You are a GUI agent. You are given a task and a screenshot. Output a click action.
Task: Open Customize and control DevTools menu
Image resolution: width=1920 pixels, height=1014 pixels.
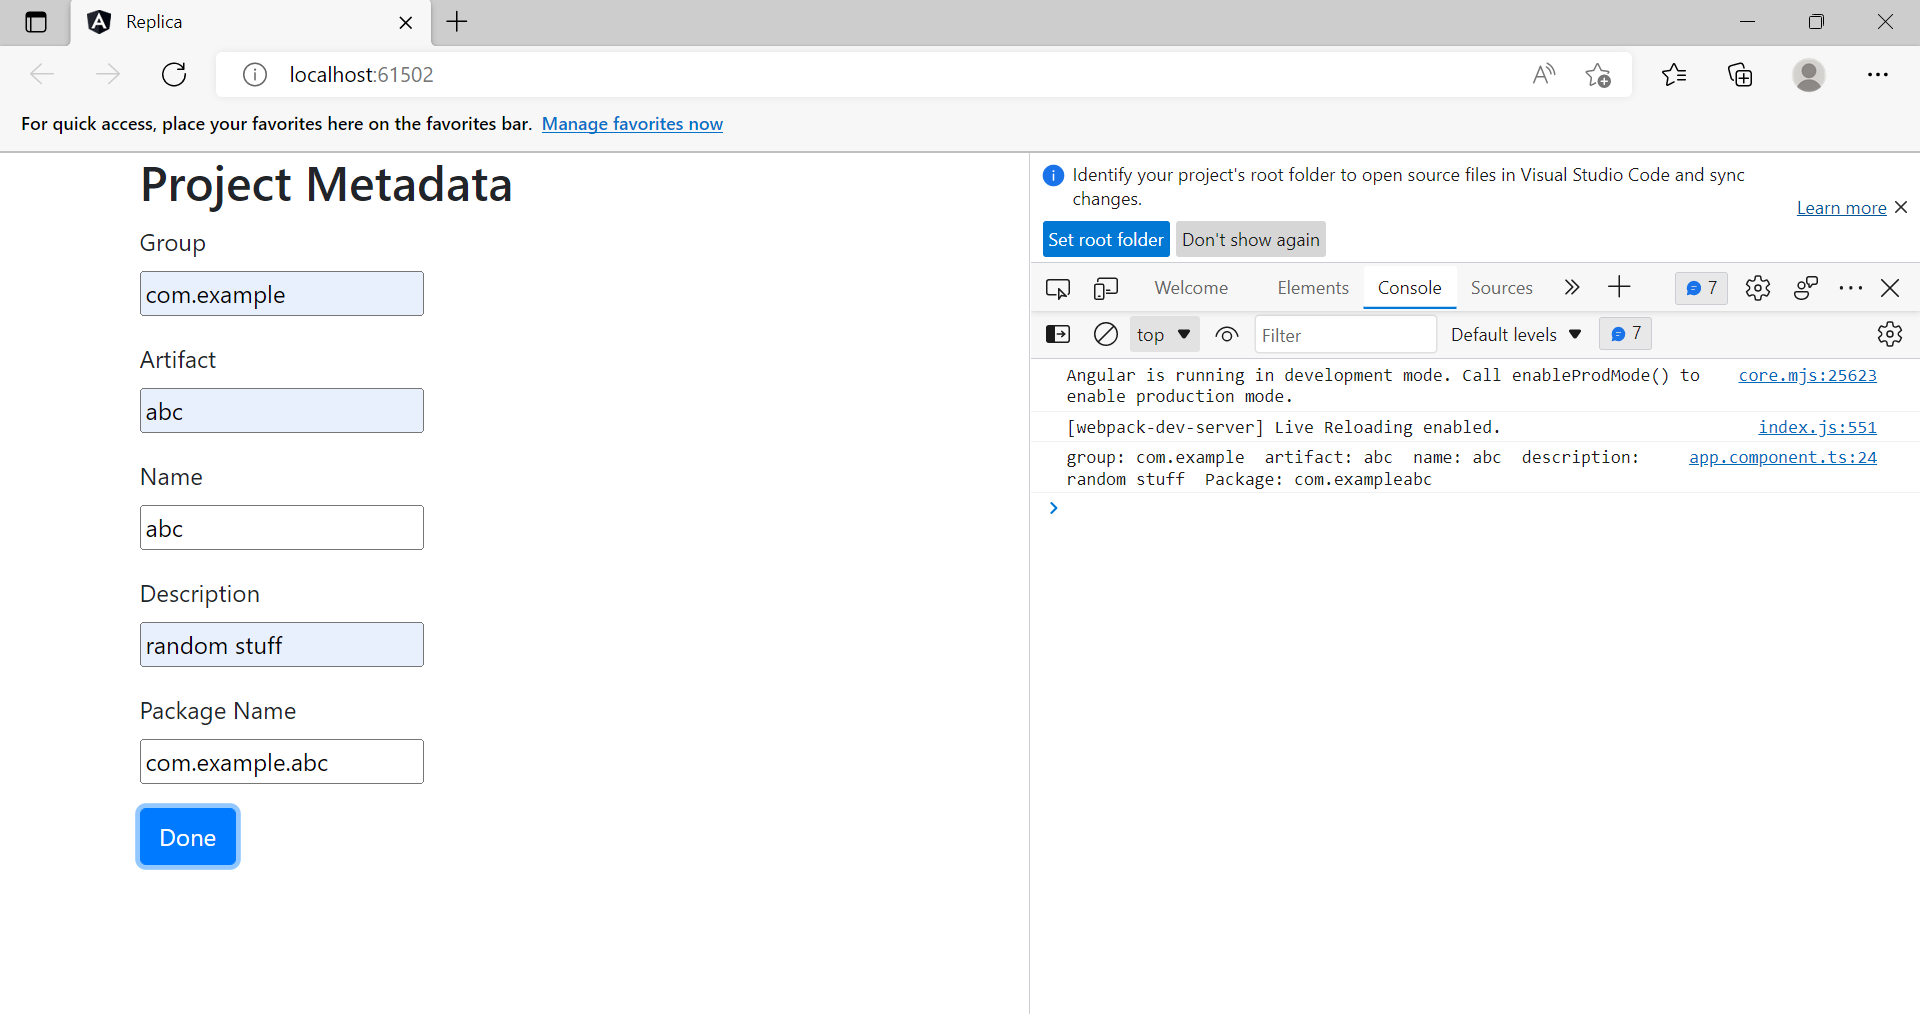click(1851, 288)
